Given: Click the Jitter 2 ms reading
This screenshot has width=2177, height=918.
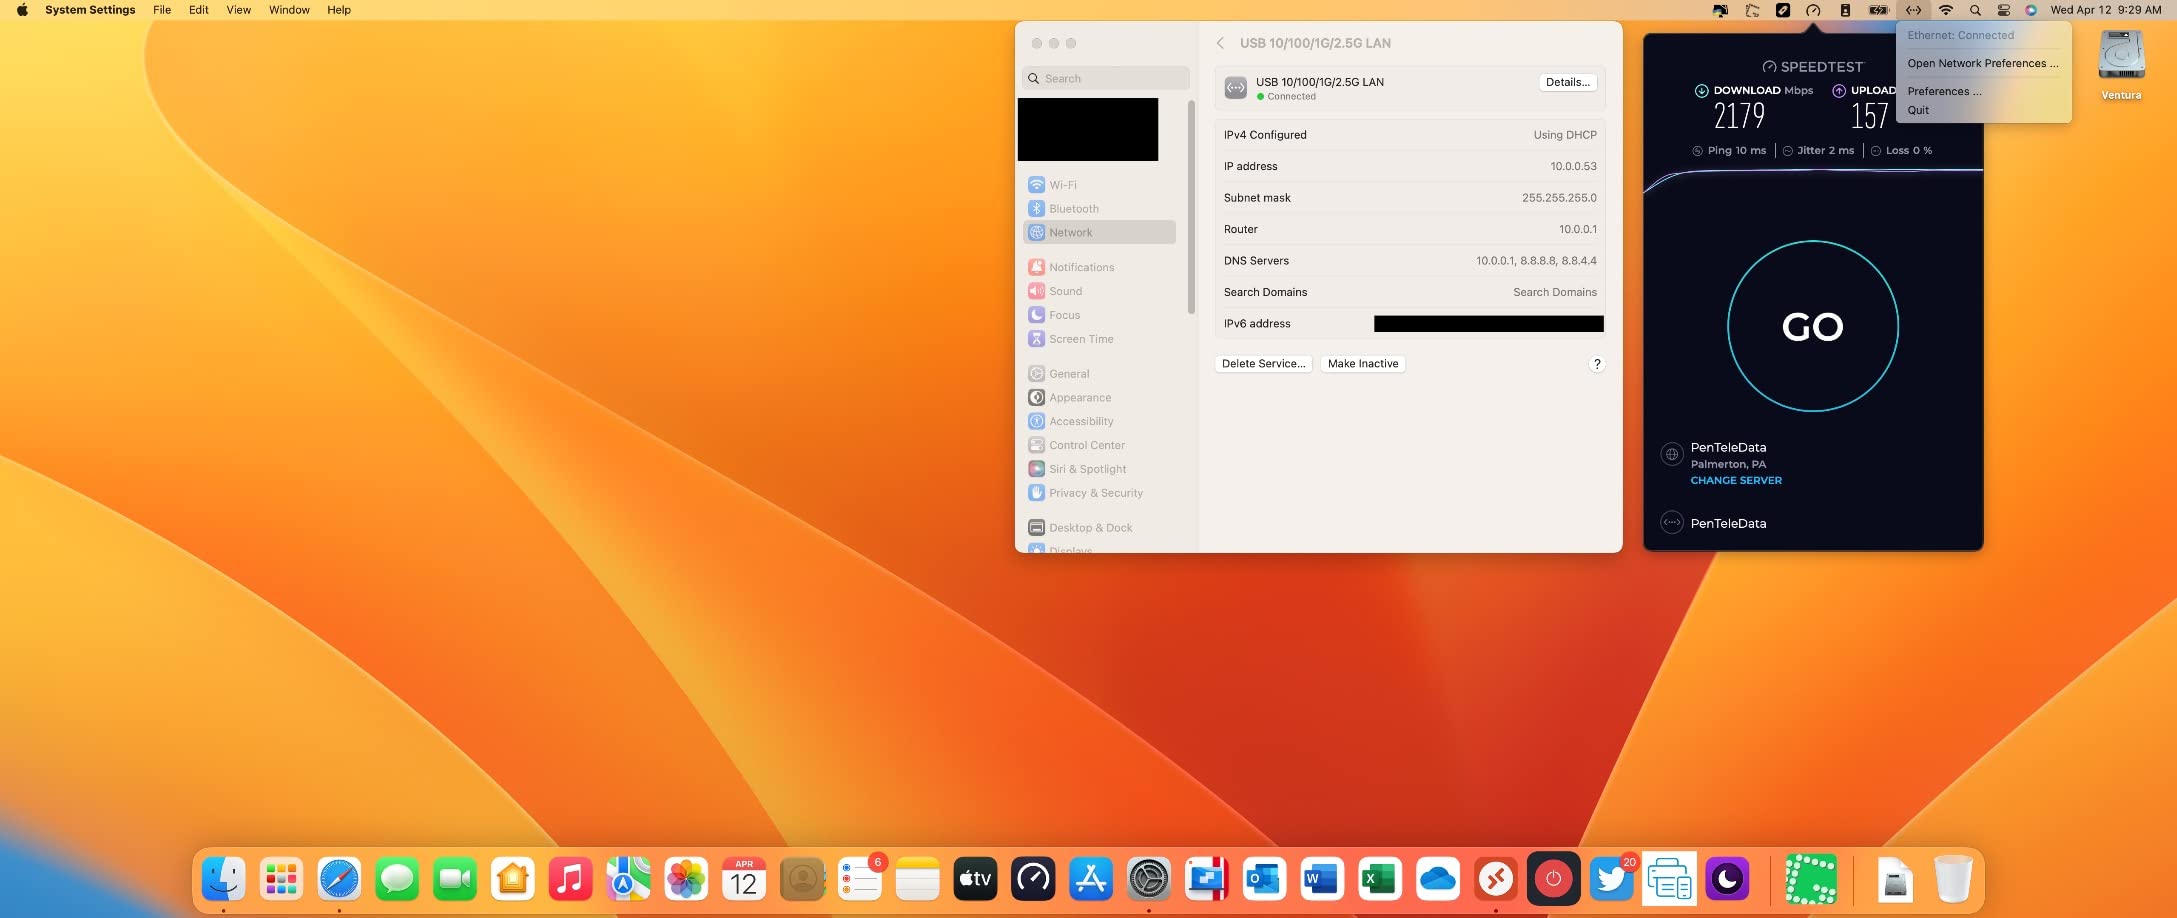Looking at the screenshot, I should click(1818, 151).
